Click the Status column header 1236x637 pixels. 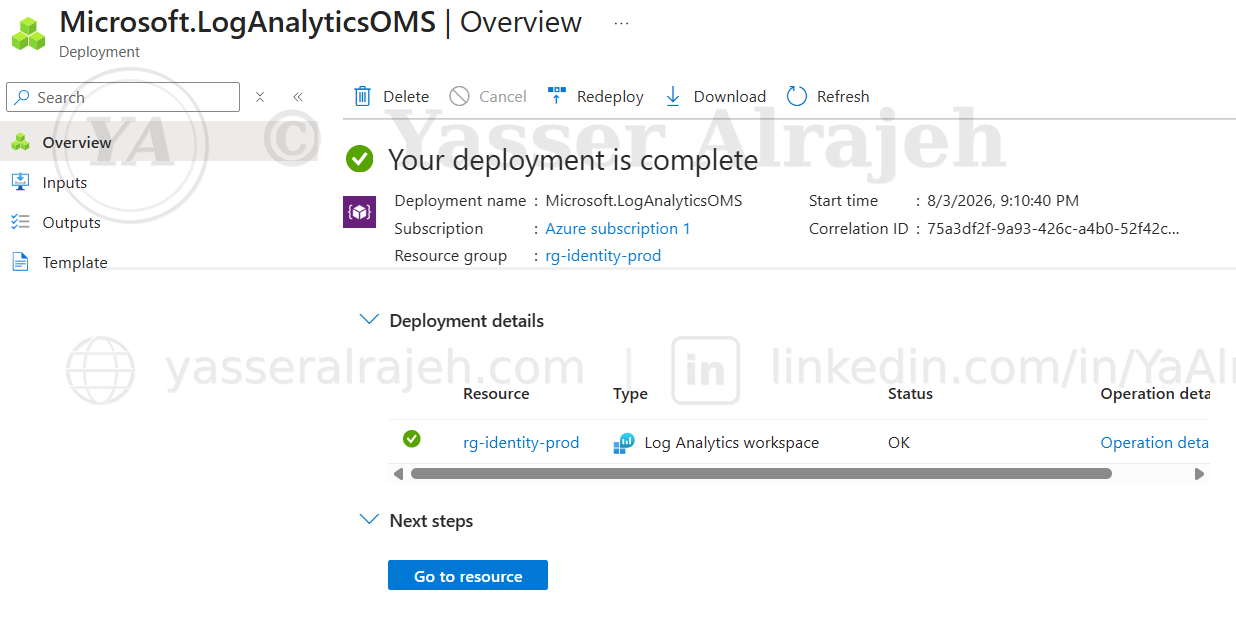[910, 394]
